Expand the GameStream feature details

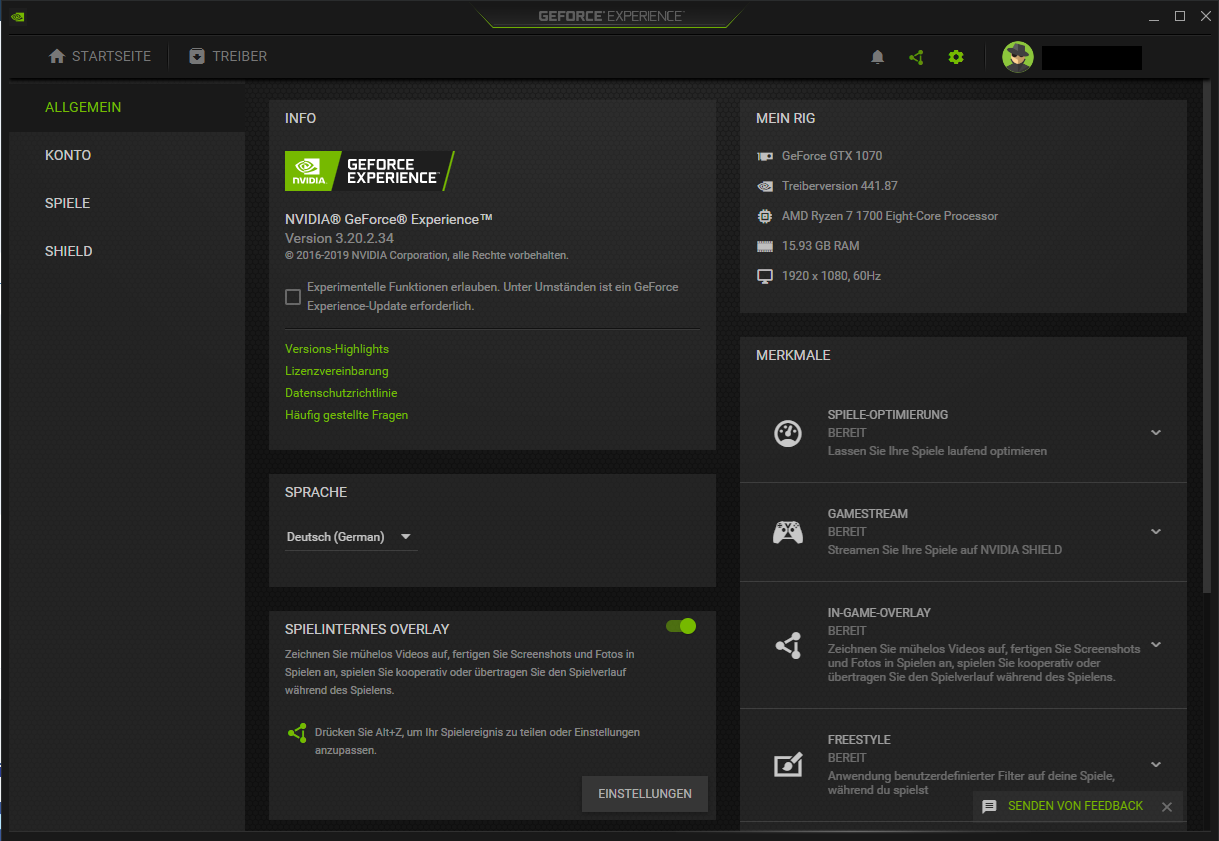pyautogui.click(x=1156, y=532)
